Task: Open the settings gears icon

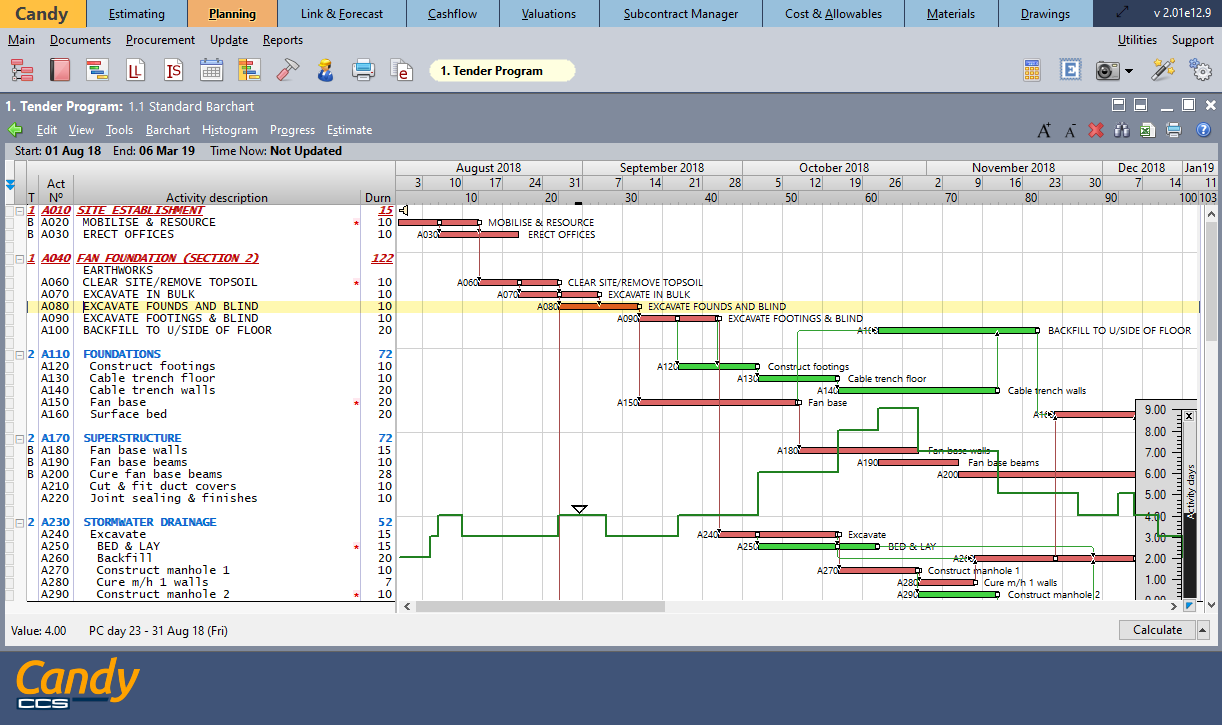Action: (x=1200, y=70)
